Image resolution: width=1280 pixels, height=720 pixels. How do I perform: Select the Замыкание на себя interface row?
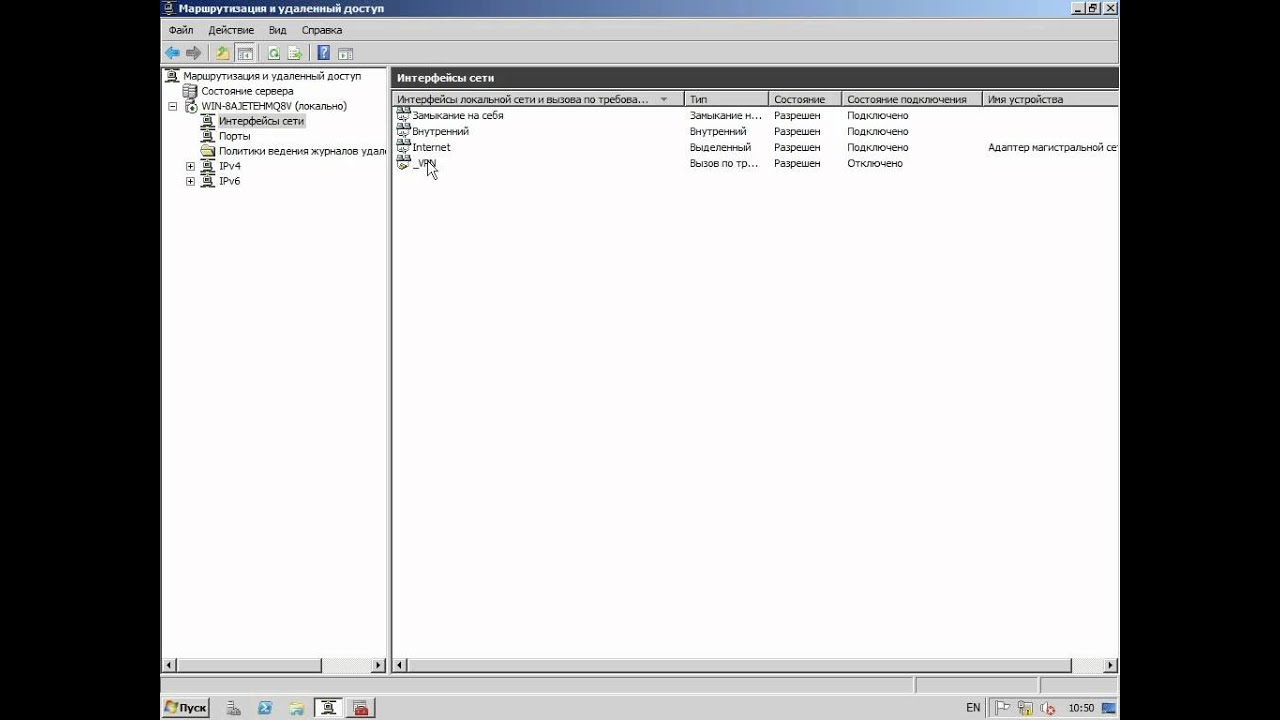(755, 115)
